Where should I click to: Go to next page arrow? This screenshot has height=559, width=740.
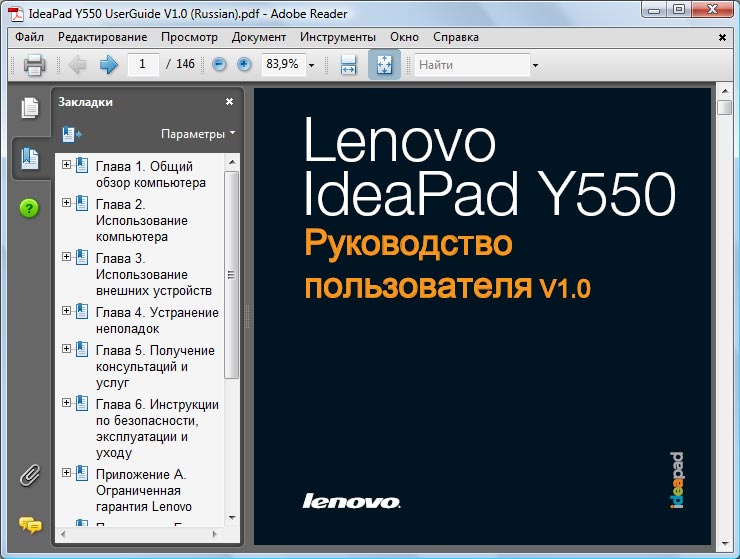[x=109, y=65]
